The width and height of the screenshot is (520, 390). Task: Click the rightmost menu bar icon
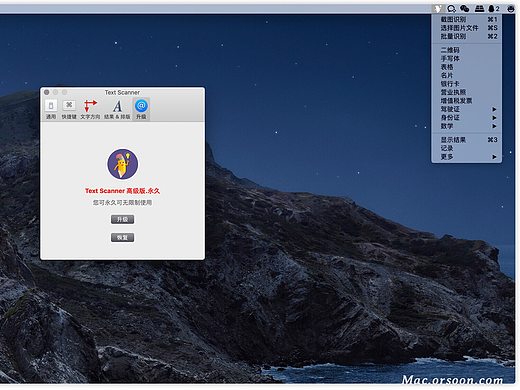tap(511, 9)
